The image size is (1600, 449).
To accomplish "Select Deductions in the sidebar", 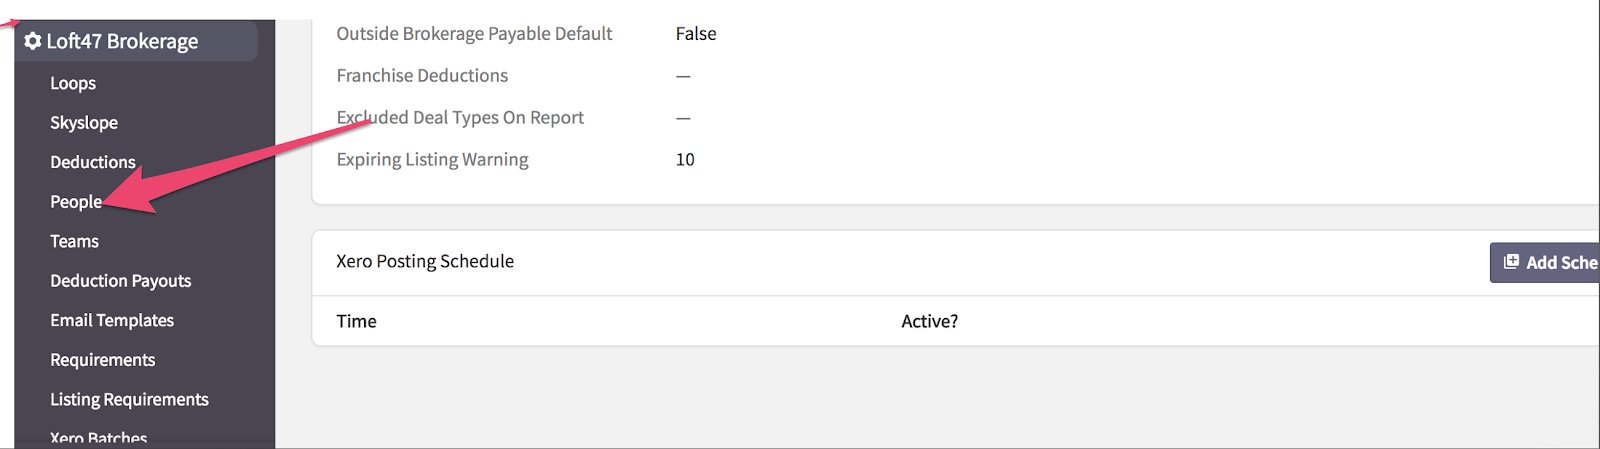I will coord(93,162).
